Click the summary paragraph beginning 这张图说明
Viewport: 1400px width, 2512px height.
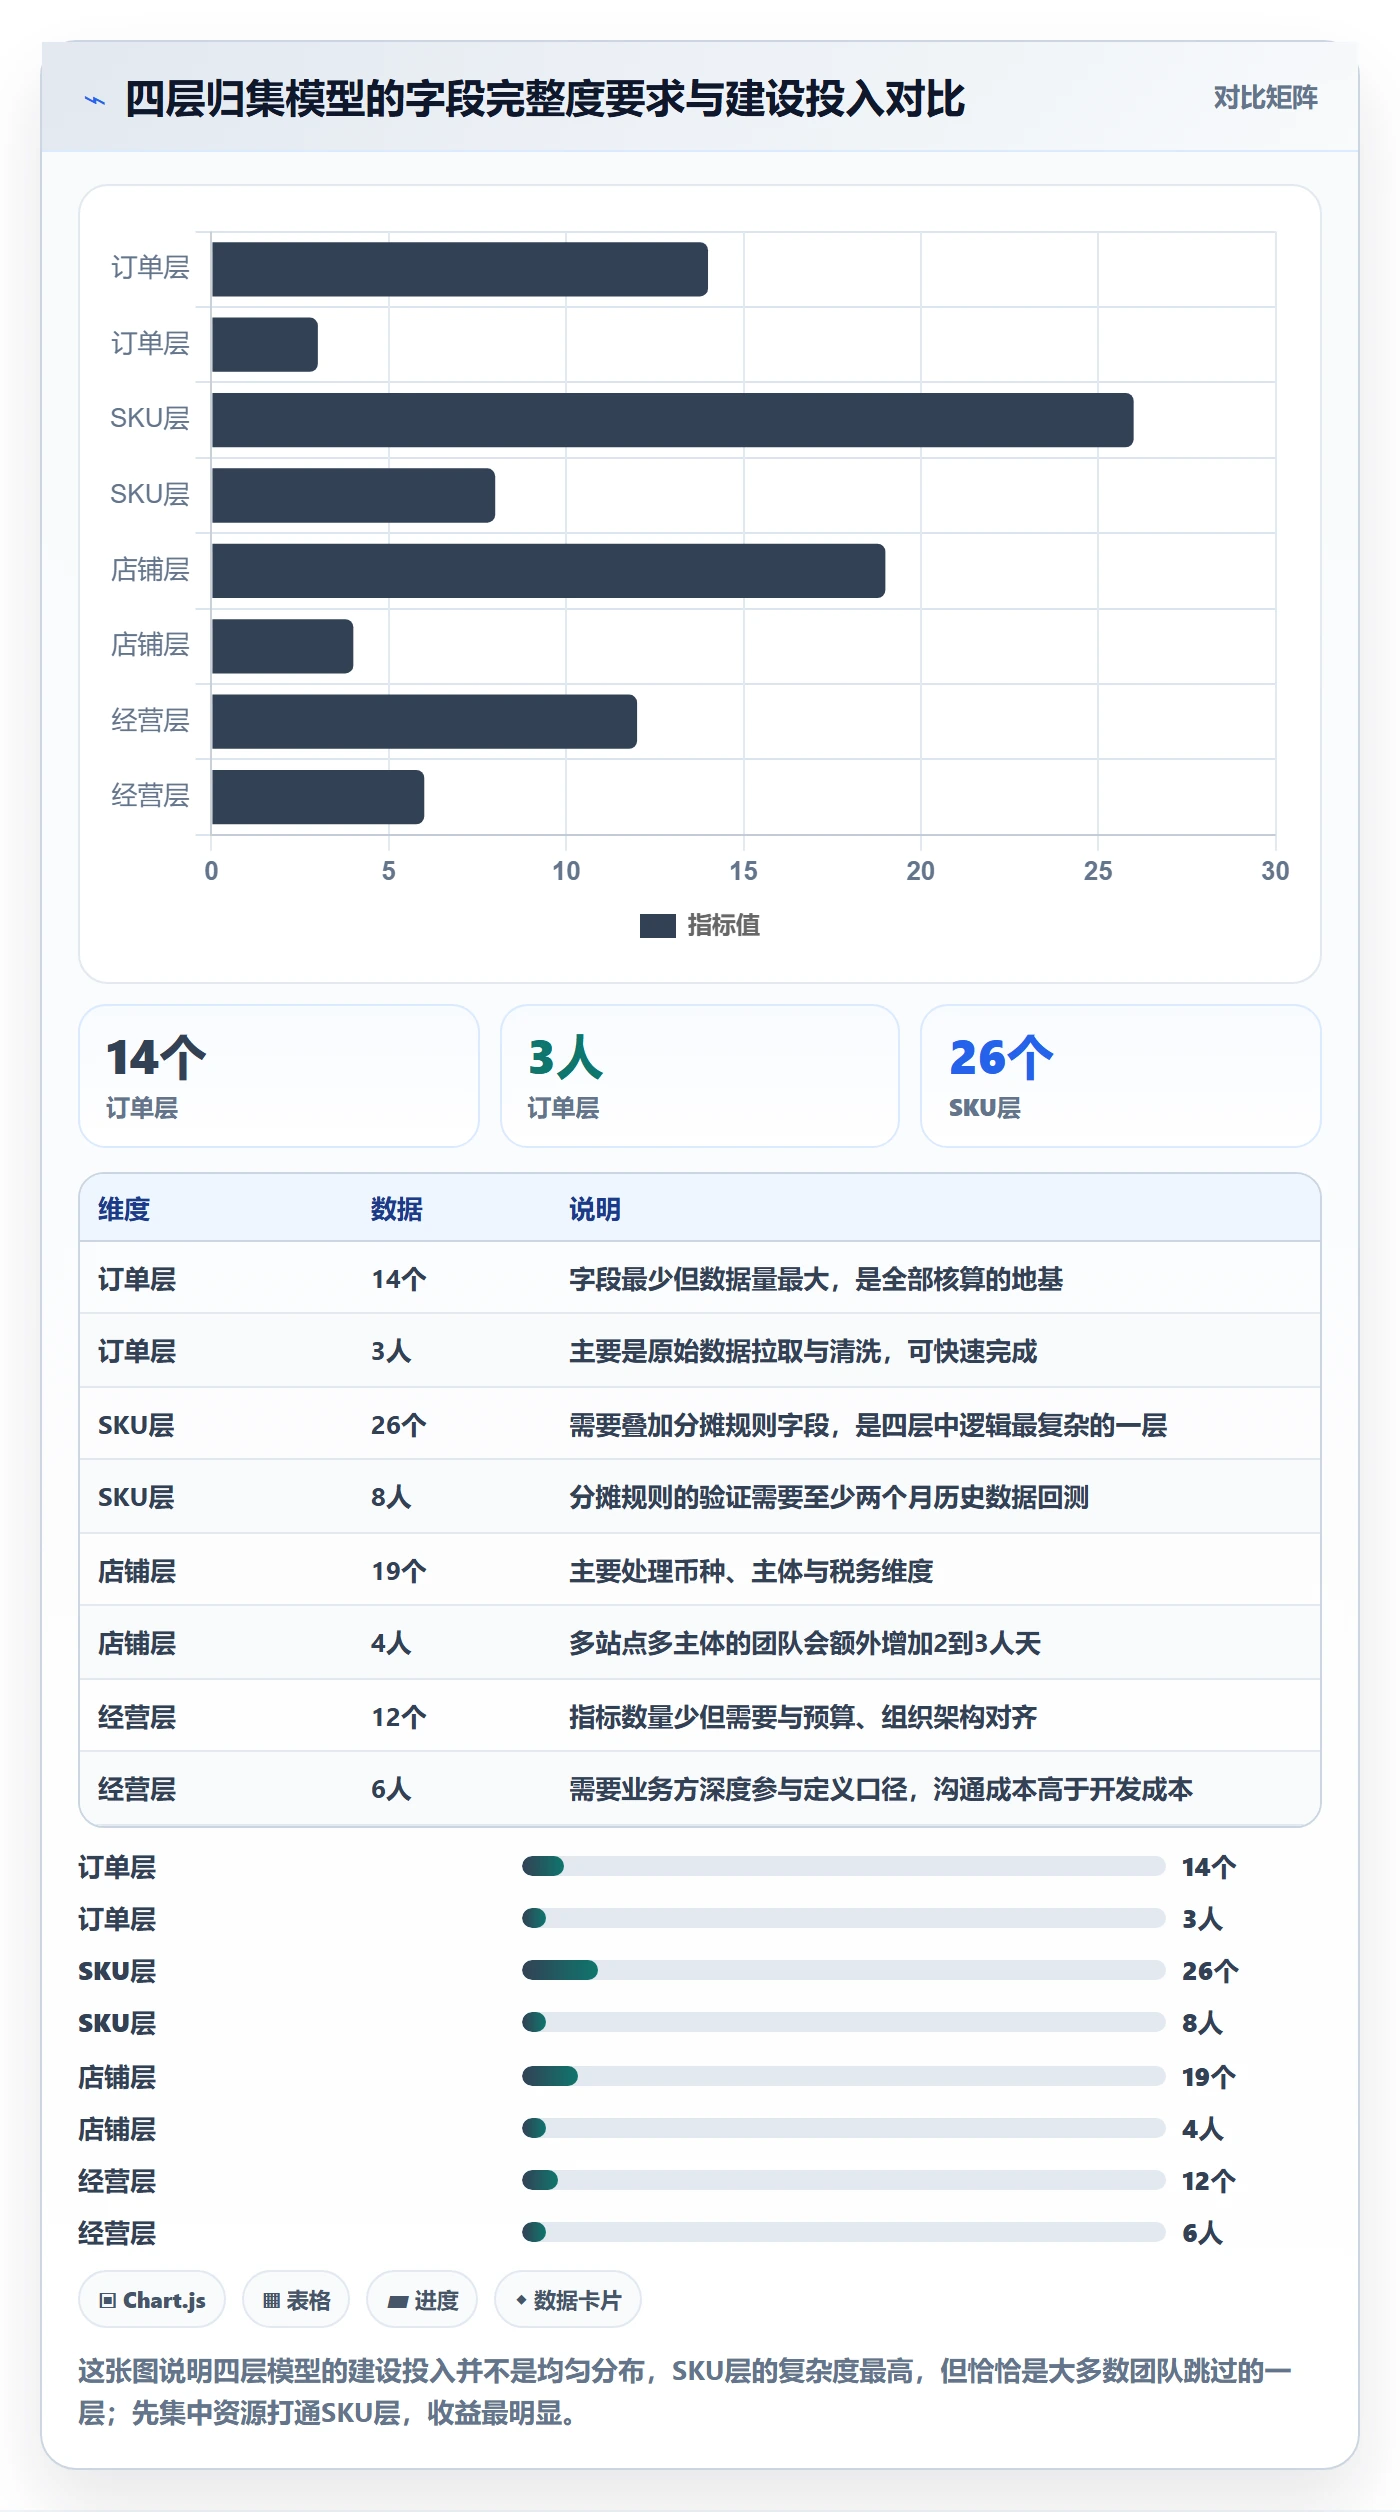click(x=686, y=2392)
